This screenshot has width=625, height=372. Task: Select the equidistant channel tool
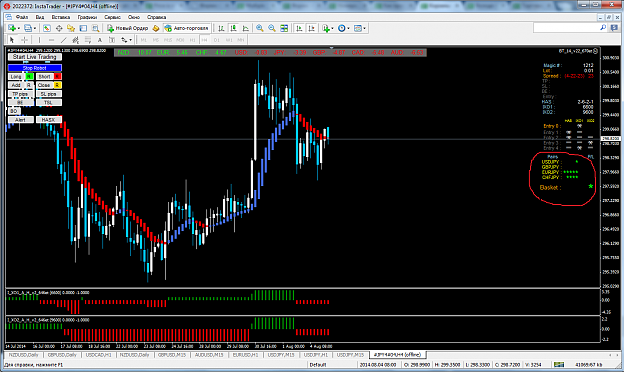[75, 40]
